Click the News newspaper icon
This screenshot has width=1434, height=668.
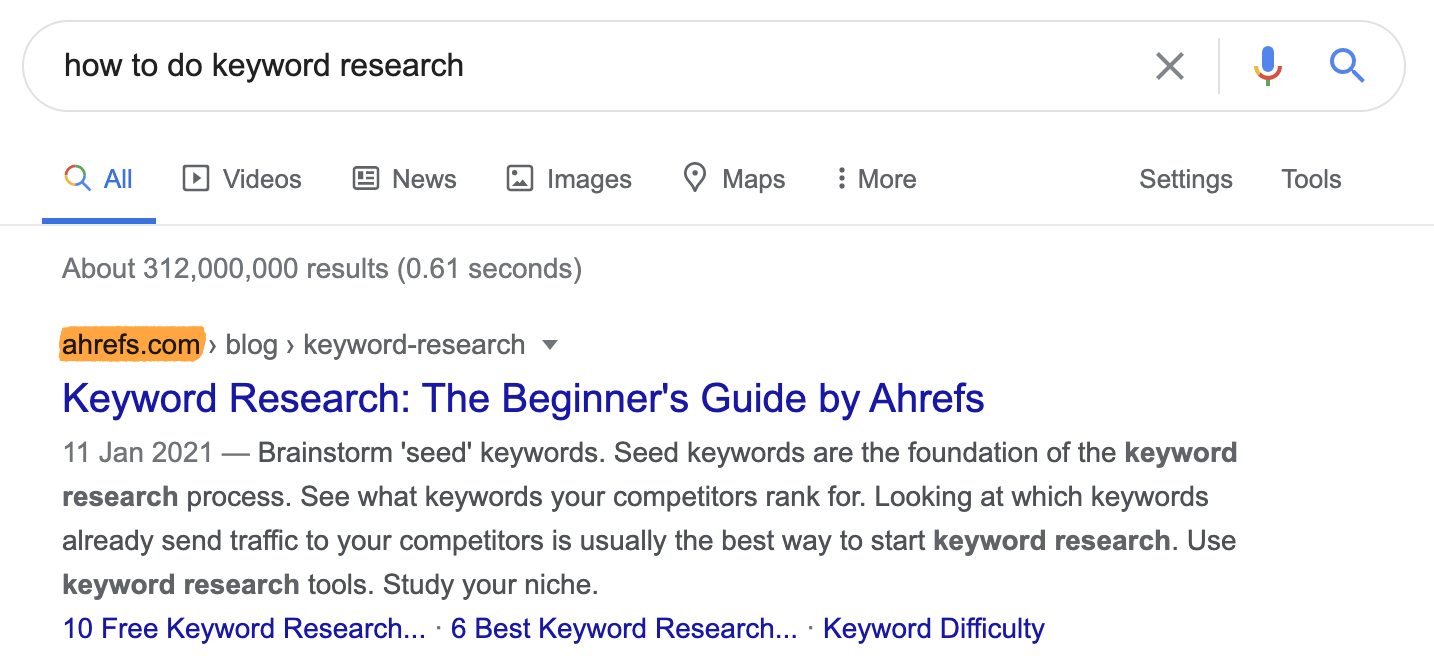366,179
